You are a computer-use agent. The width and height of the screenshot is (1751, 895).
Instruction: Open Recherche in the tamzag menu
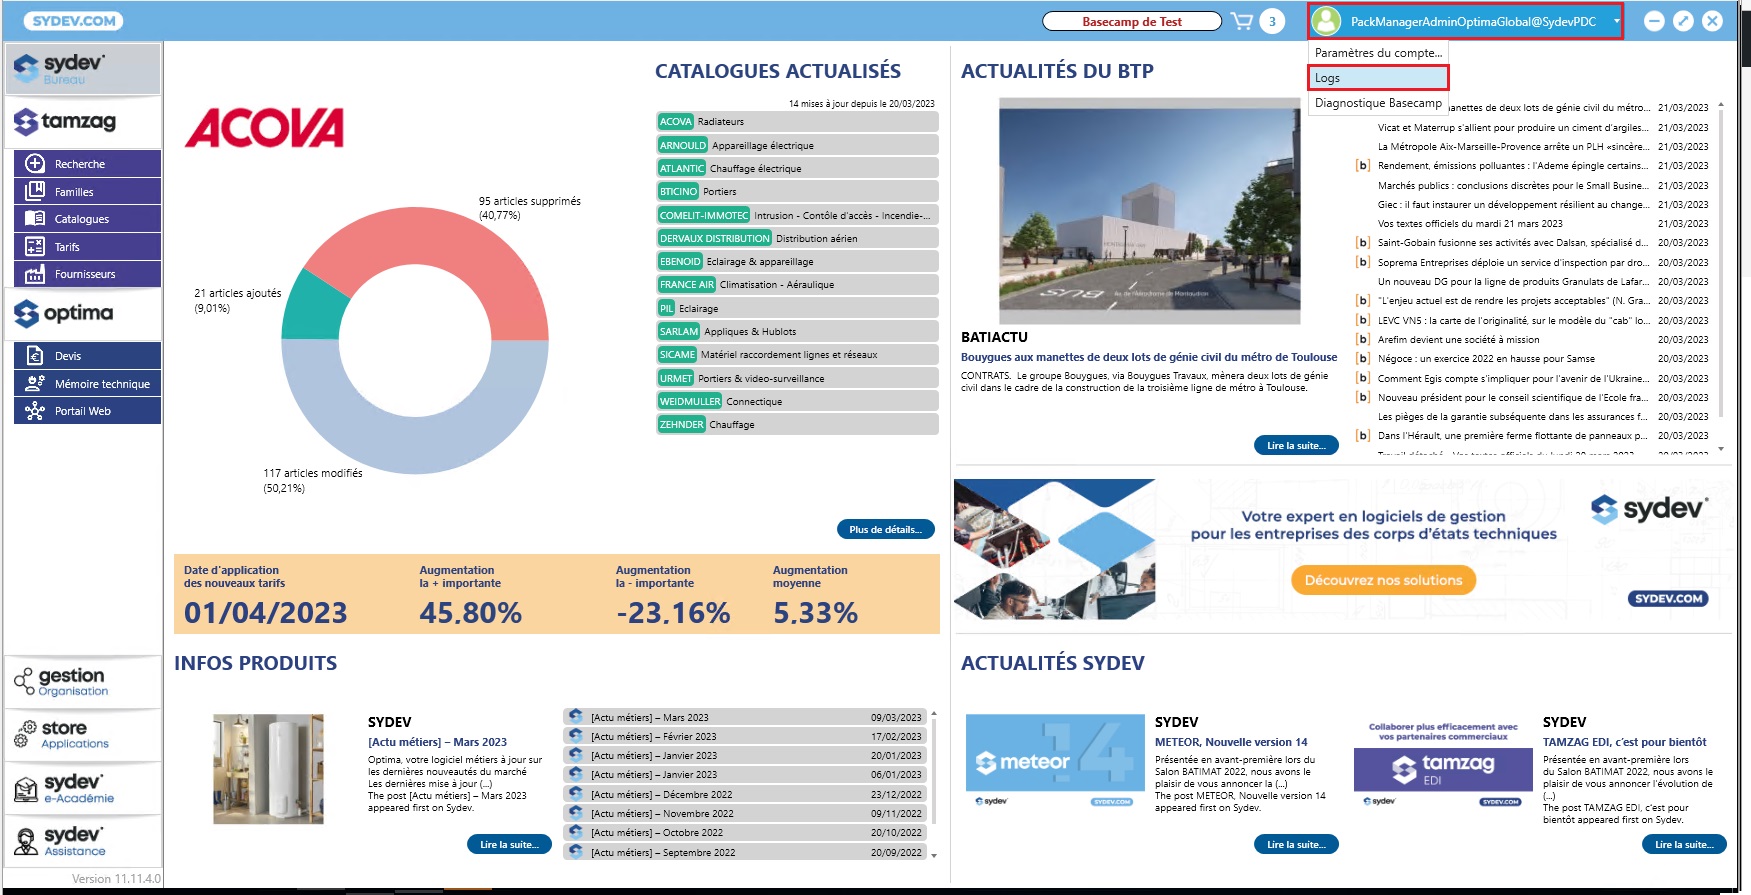coord(87,164)
